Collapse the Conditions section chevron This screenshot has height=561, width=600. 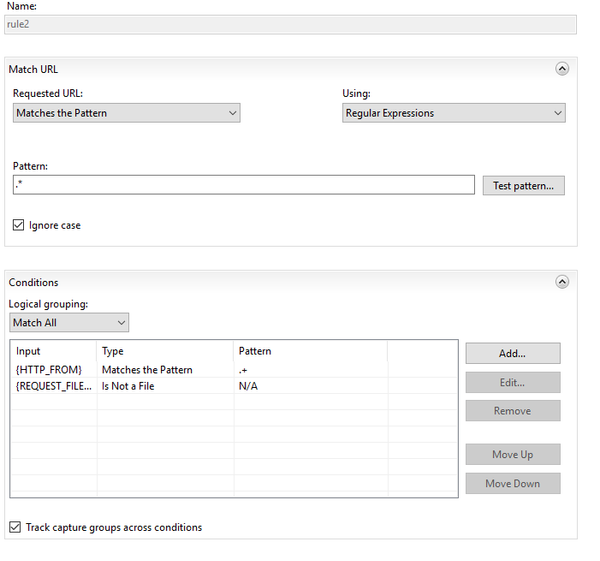tap(561, 283)
